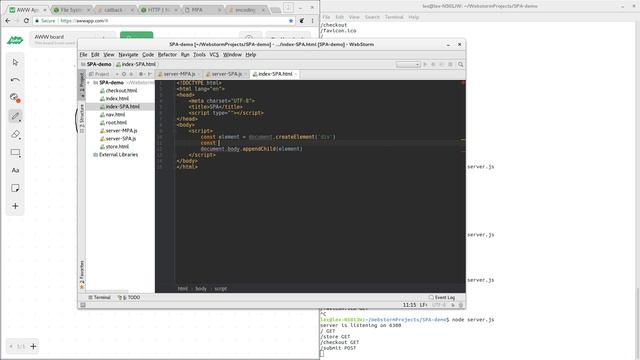Hide the Project panel with its hide icon
This screenshot has height=360, width=640.
point(150,74)
